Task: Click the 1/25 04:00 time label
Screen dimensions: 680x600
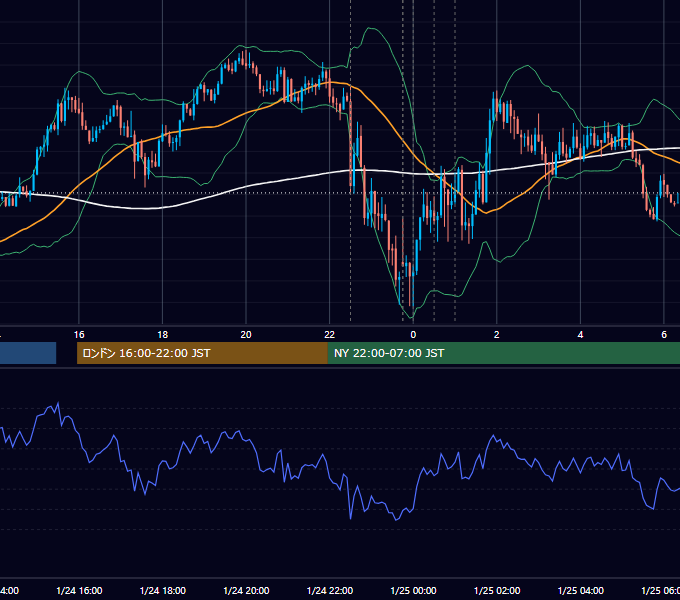Action: pos(581,590)
